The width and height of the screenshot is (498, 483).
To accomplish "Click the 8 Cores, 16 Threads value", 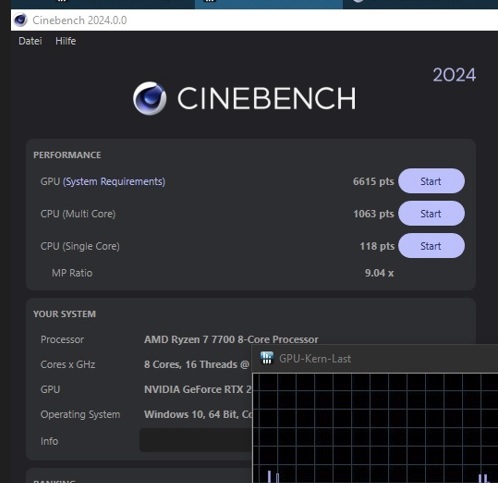I will [197, 364].
